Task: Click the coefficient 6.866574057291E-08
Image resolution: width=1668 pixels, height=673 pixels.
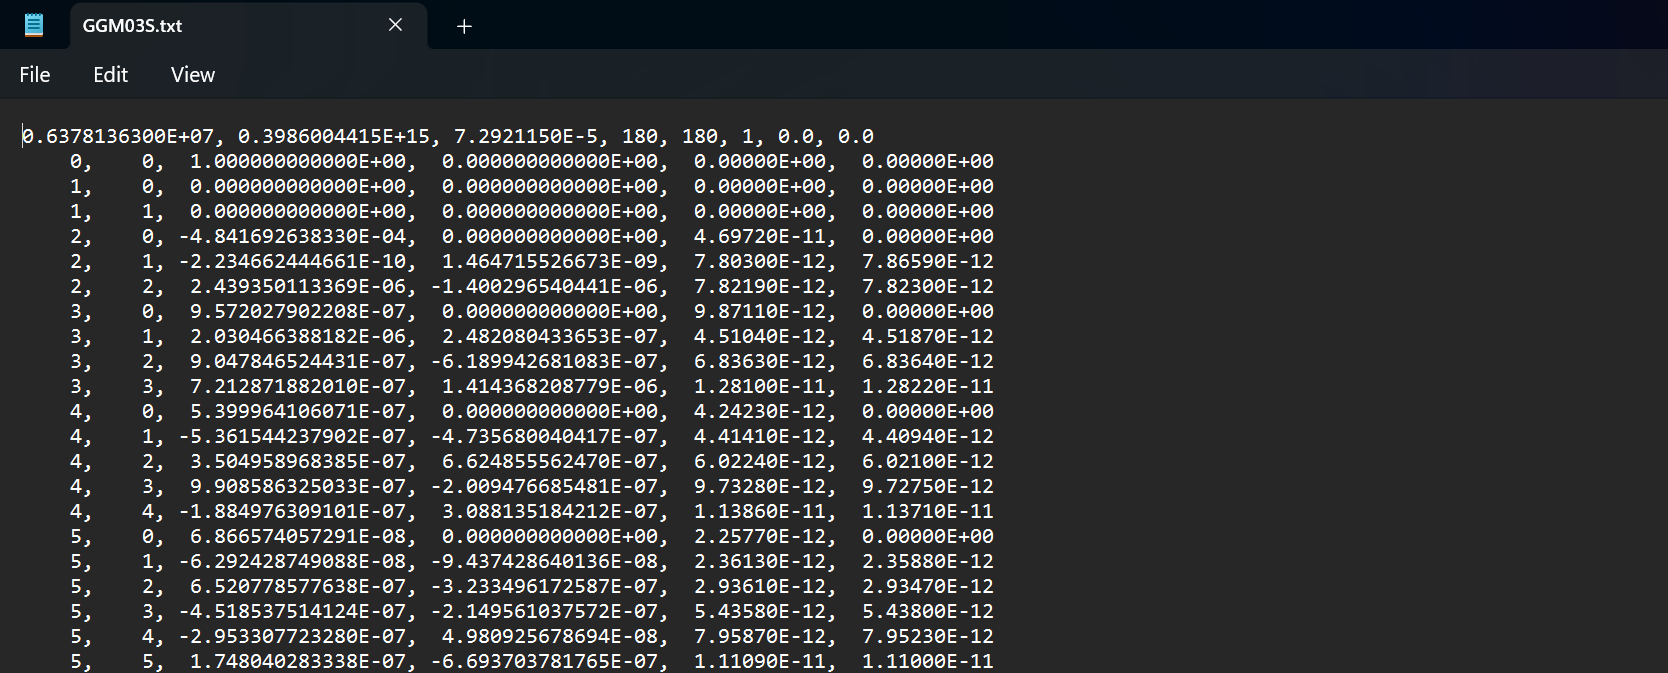Action: coord(298,536)
